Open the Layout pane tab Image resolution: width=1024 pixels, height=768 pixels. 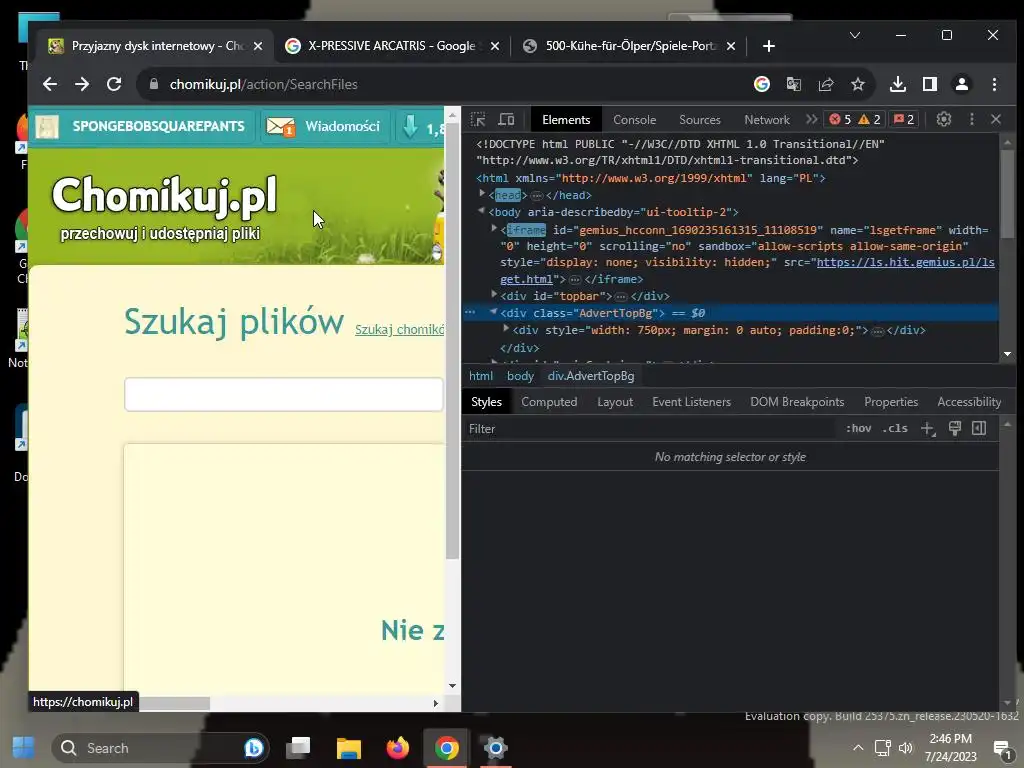[x=615, y=402]
